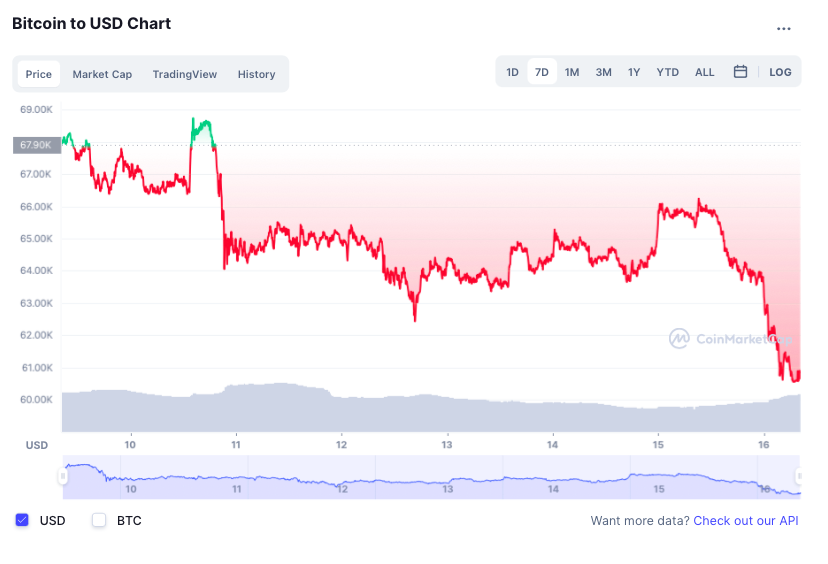Open the TradingView tab
This screenshot has width=828, height=564.
coord(184,74)
